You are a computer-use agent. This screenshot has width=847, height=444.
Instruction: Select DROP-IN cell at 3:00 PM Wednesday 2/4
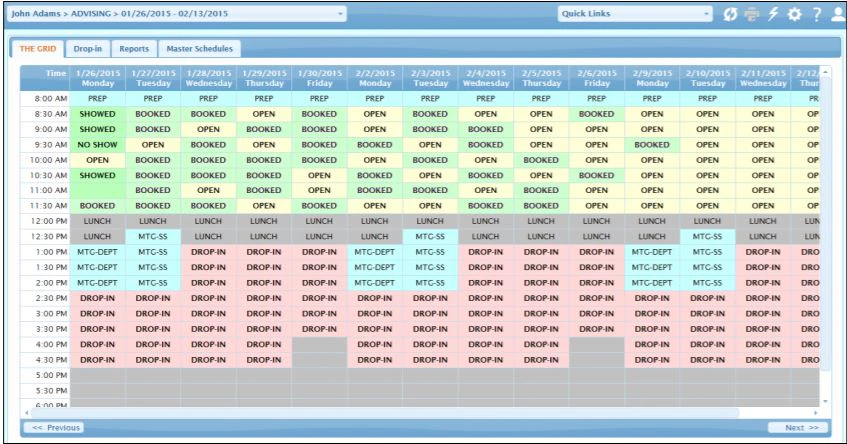pyautogui.click(x=486, y=313)
